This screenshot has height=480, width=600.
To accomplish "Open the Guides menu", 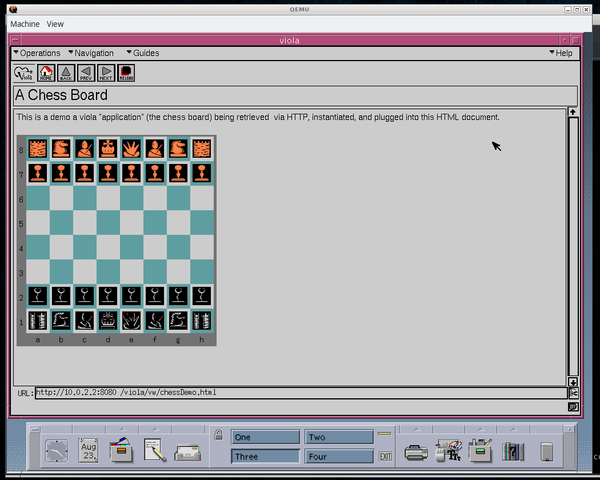I will pos(143,53).
